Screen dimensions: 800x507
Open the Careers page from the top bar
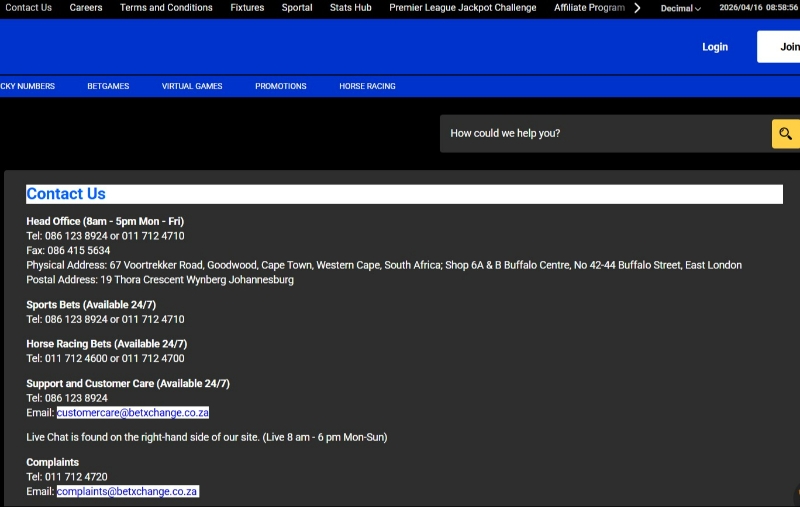pyautogui.click(x=86, y=8)
